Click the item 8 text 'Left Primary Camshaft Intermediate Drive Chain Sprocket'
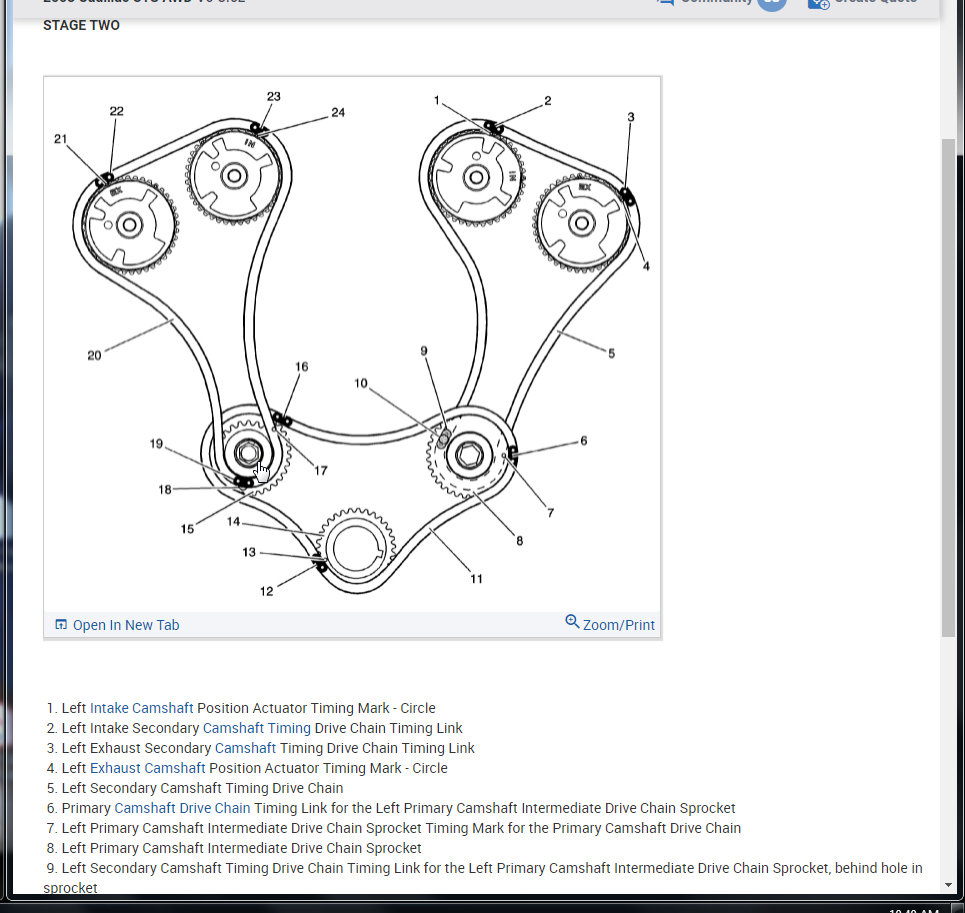 point(241,848)
